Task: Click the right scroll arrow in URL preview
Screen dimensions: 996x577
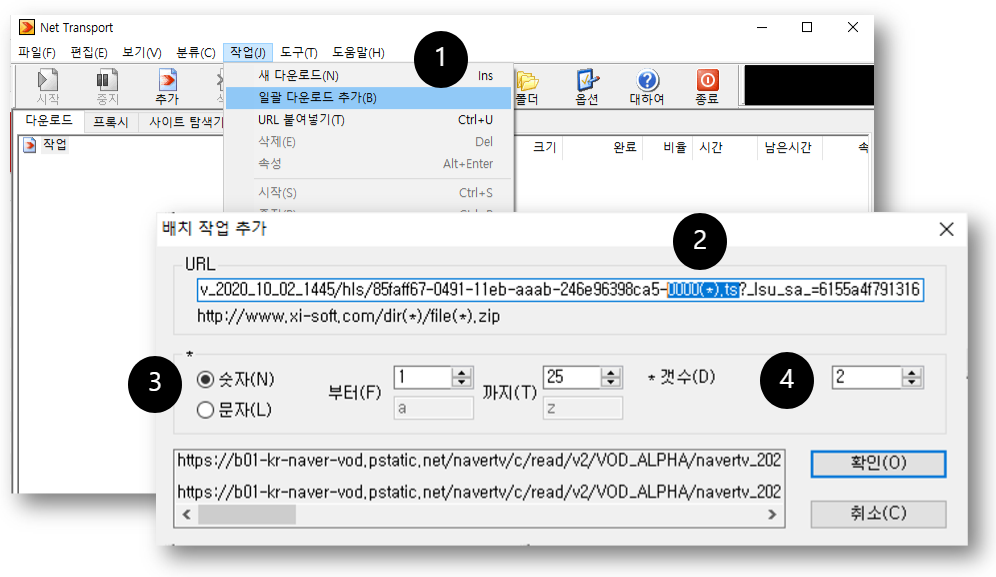Action: pyautogui.click(x=772, y=515)
